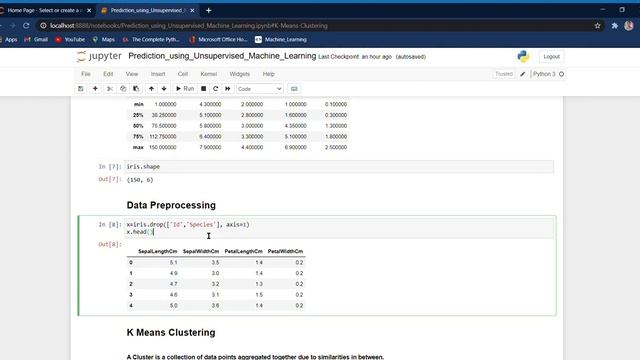
Task: Click the max row label in describe table
Action: [138, 147]
